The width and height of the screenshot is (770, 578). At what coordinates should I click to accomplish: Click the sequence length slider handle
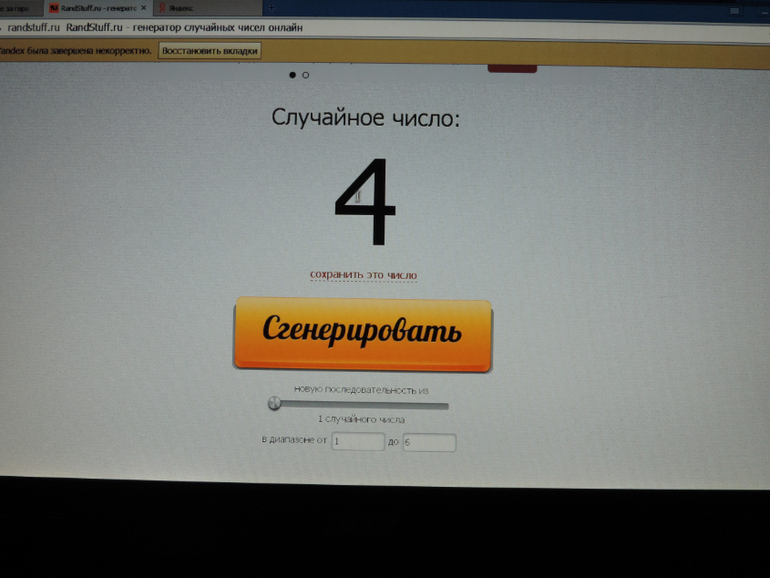click(x=275, y=404)
